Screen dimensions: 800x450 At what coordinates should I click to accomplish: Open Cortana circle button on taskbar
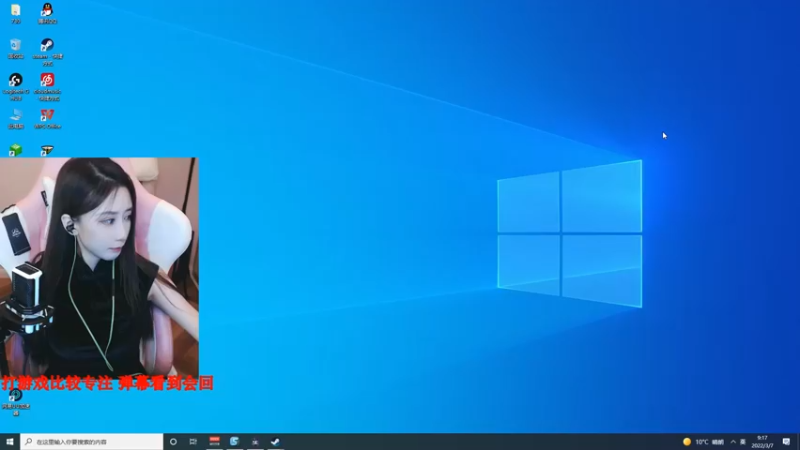173,442
